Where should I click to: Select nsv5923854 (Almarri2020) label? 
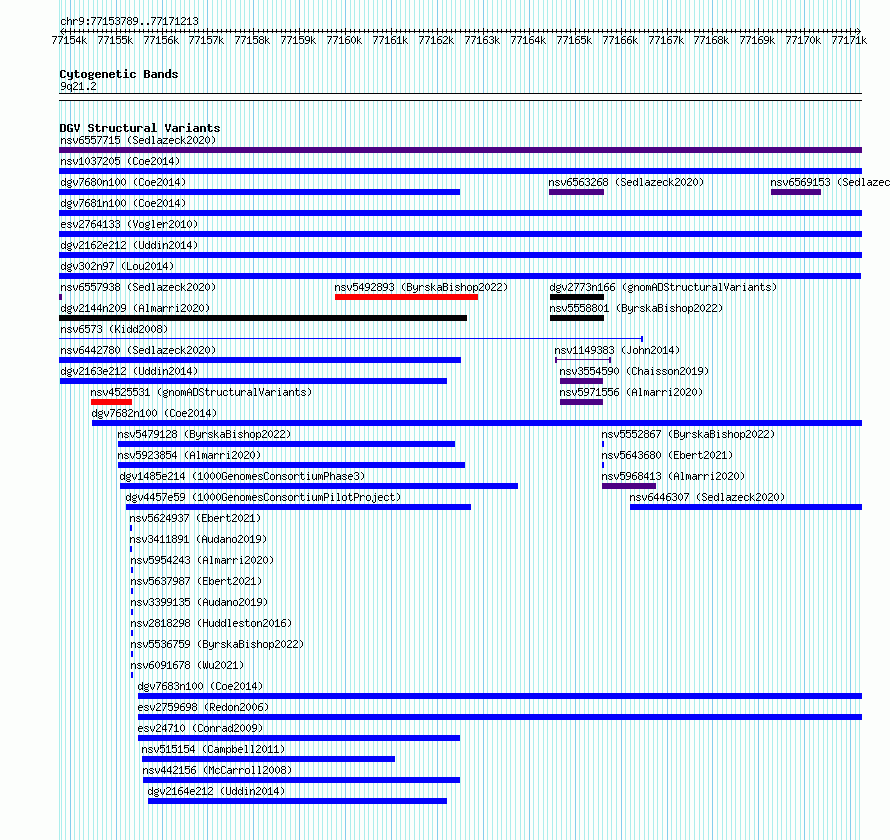pyautogui.click(x=189, y=455)
